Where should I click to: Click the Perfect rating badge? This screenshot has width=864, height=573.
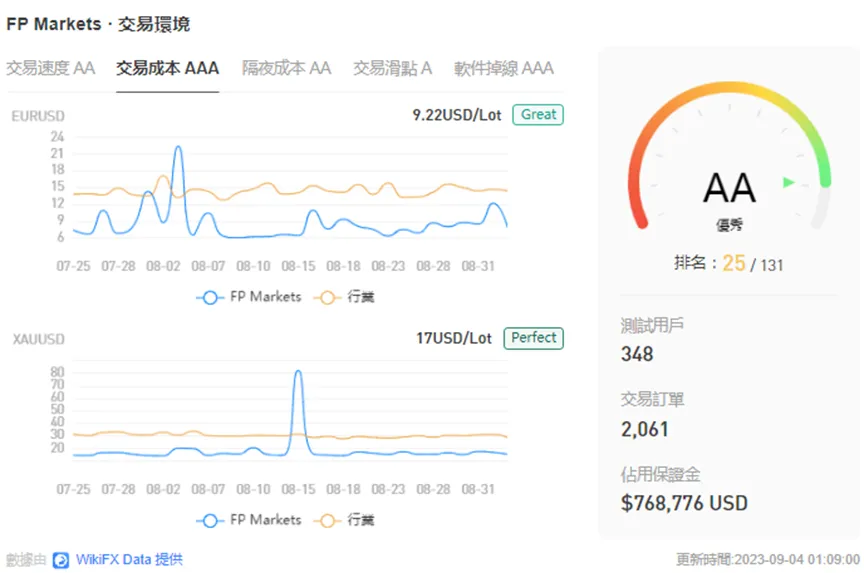tap(533, 338)
